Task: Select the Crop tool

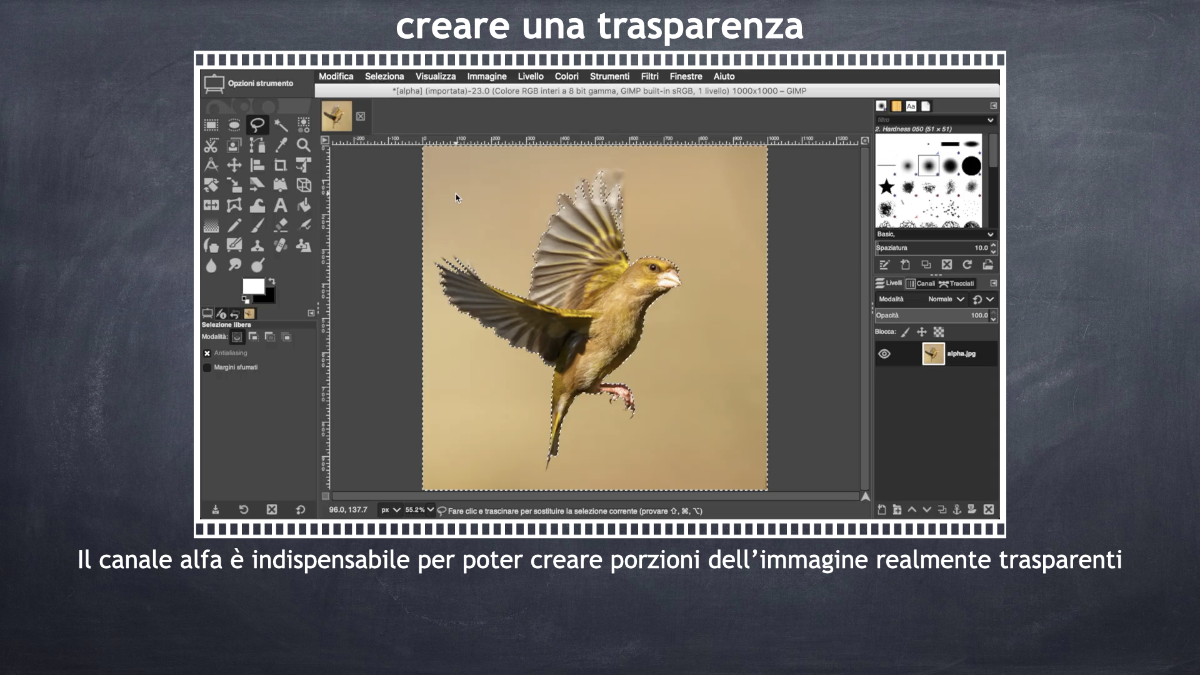Action: click(281, 165)
